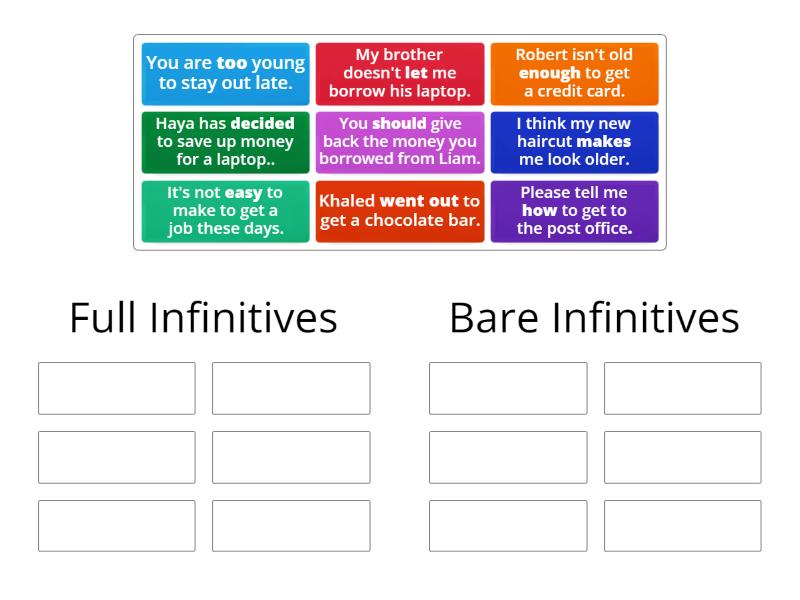Click the top-right Bare Infinitives slot
Viewport: 800px width, 600px height.
point(681,388)
